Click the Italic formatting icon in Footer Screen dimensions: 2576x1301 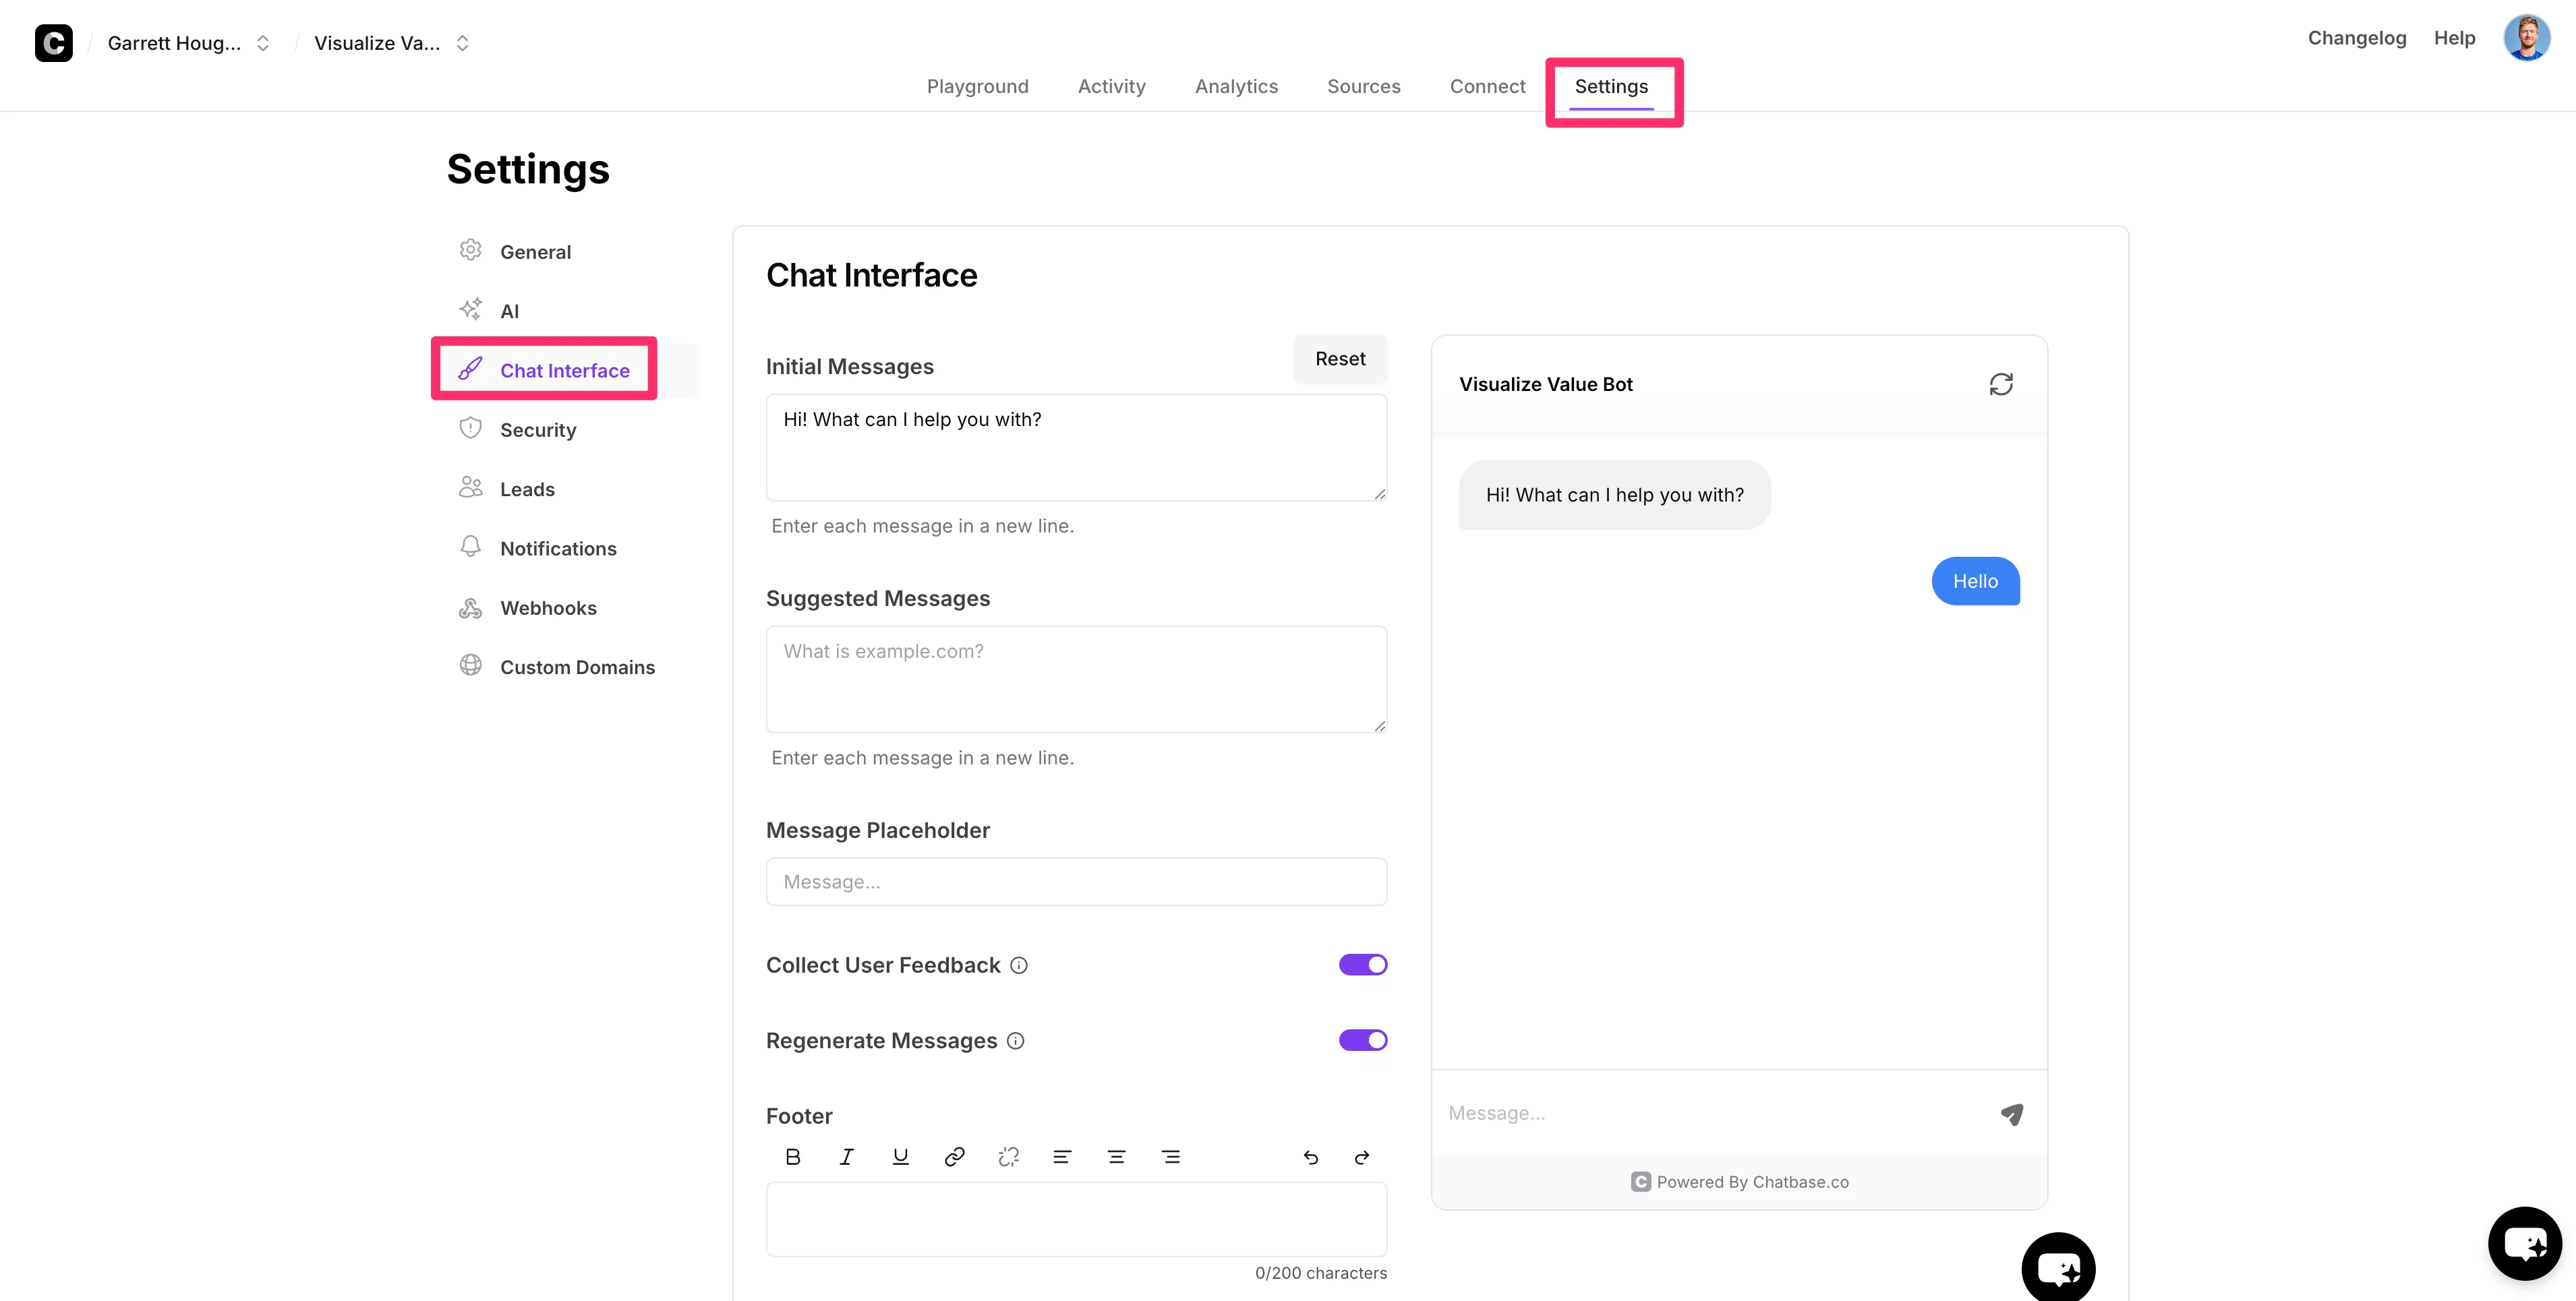(x=847, y=1157)
